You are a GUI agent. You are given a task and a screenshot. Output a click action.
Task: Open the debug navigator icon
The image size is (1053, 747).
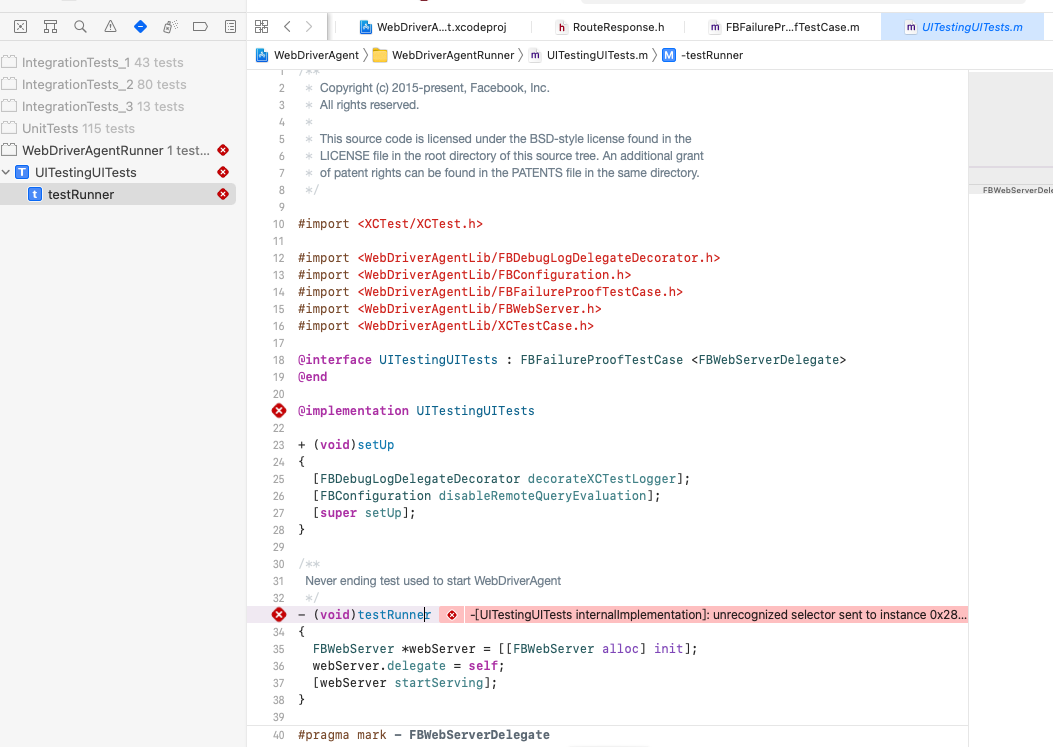click(170, 27)
